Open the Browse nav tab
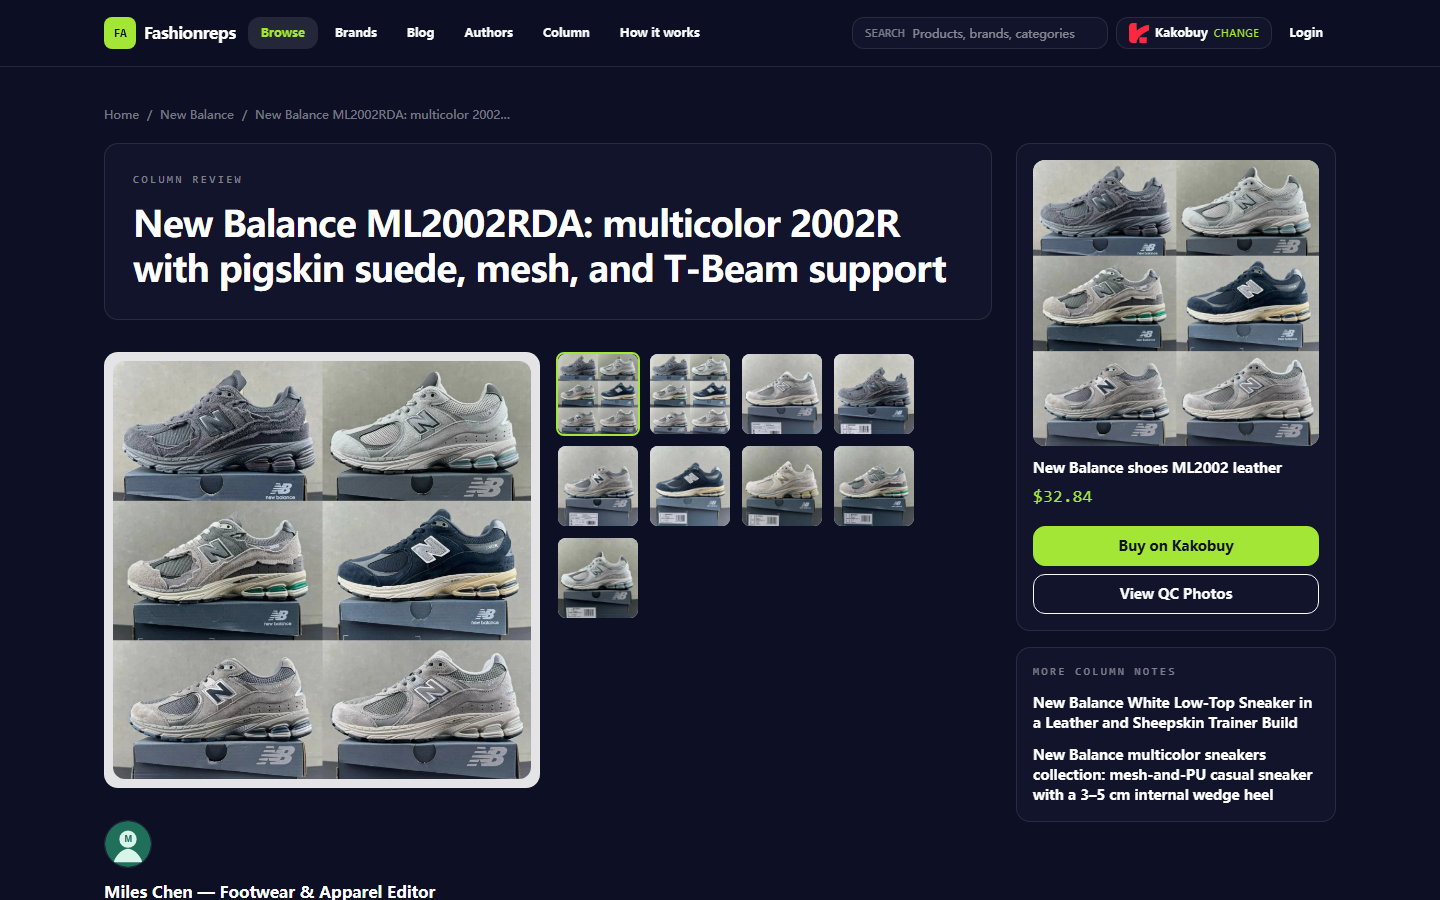Image resolution: width=1440 pixels, height=900 pixels. 283,33
